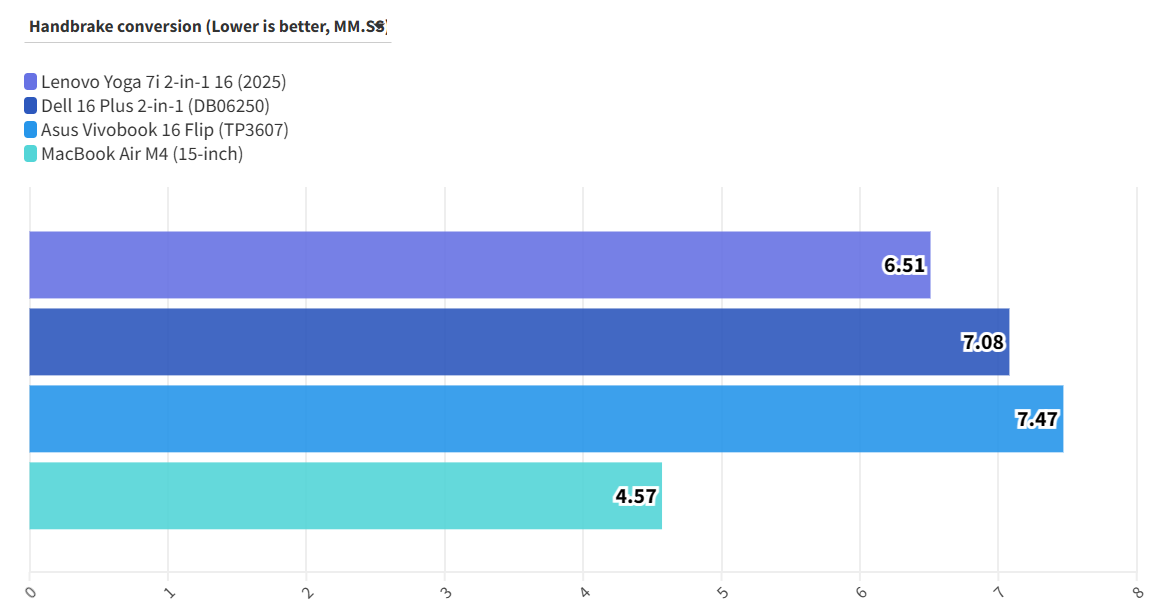This screenshot has height=616, width=1167.
Task: Click the 4.57 data label
Action: click(636, 496)
